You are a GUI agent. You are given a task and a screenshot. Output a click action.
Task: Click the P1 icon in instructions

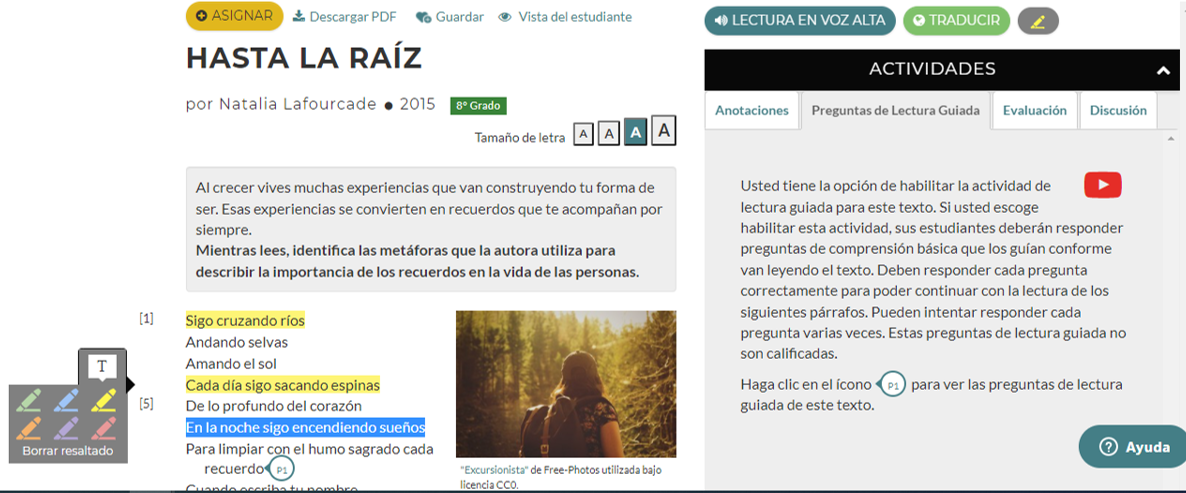click(x=891, y=385)
